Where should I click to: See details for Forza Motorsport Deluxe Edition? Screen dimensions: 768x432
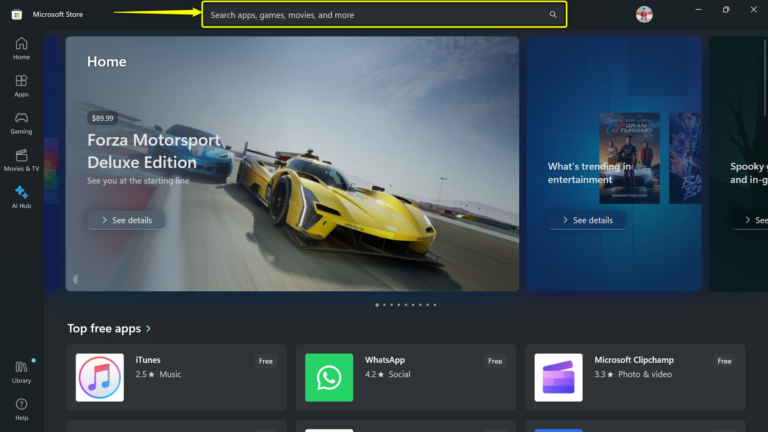[126, 220]
